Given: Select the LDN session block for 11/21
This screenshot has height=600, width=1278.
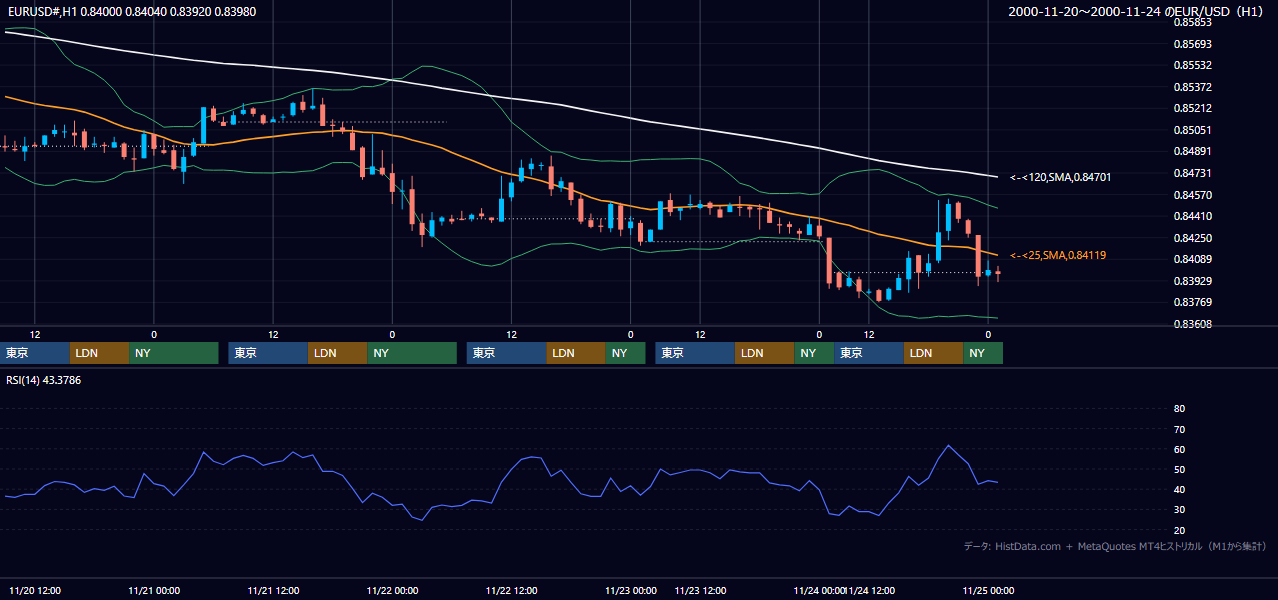Looking at the screenshot, I should tap(337, 353).
